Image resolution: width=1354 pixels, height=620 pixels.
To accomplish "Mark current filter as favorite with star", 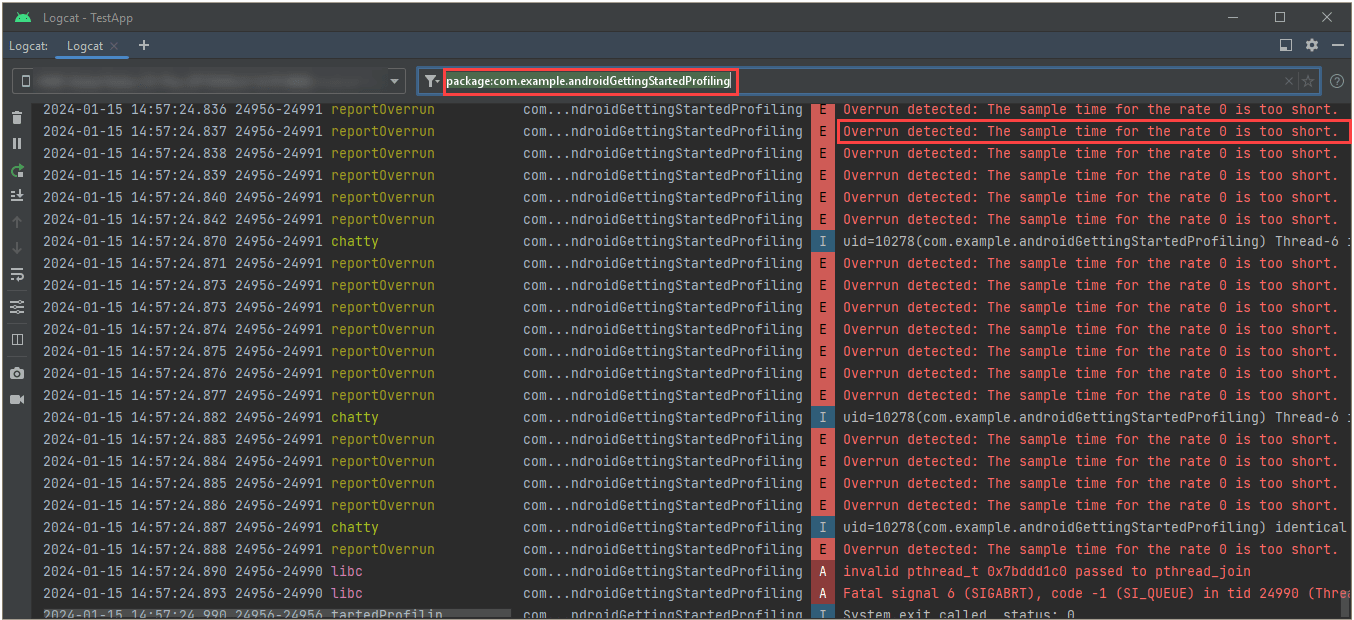I will pyautogui.click(x=1308, y=81).
